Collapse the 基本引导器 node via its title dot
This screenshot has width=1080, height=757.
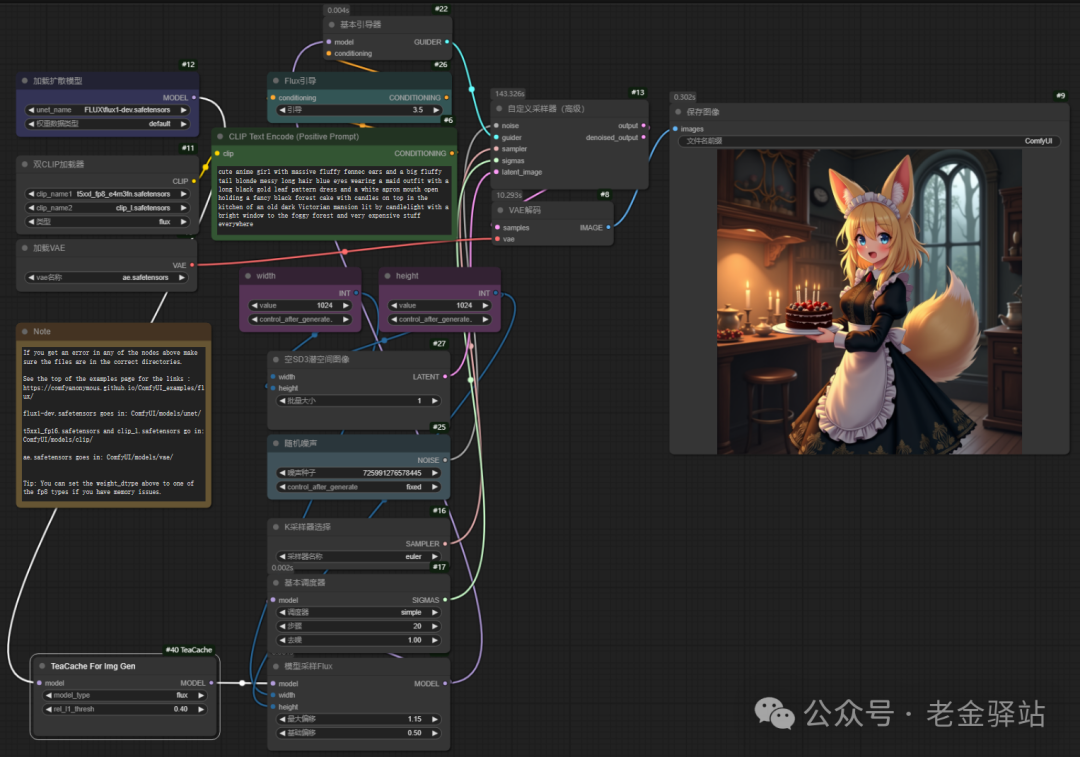tap(332, 25)
